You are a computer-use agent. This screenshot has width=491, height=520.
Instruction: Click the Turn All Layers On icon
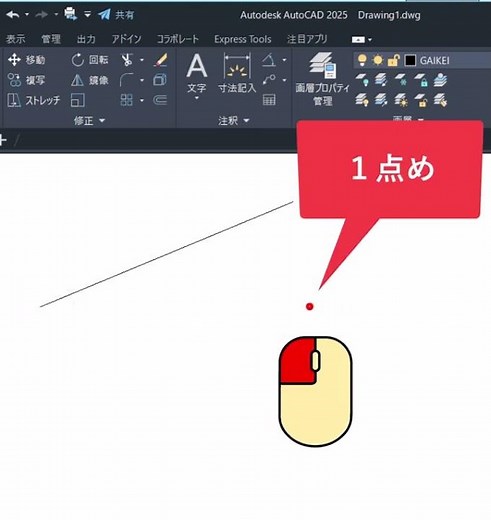pos(362,100)
